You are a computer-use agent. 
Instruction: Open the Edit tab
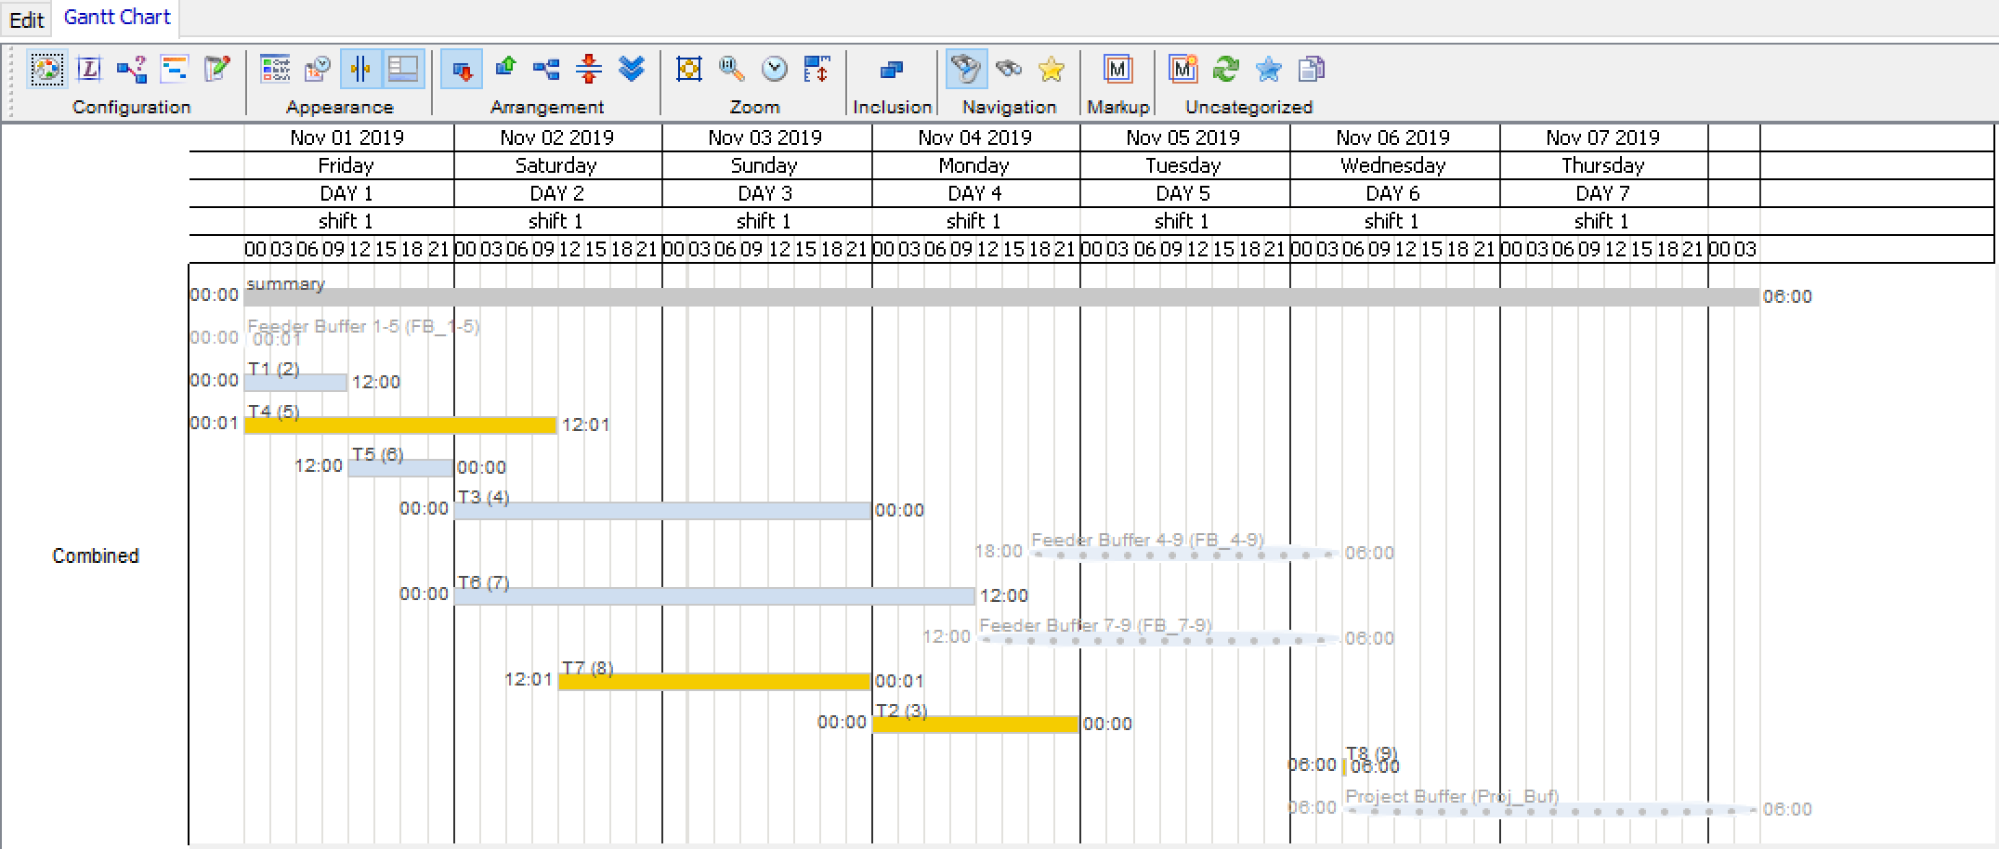tap(26, 19)
